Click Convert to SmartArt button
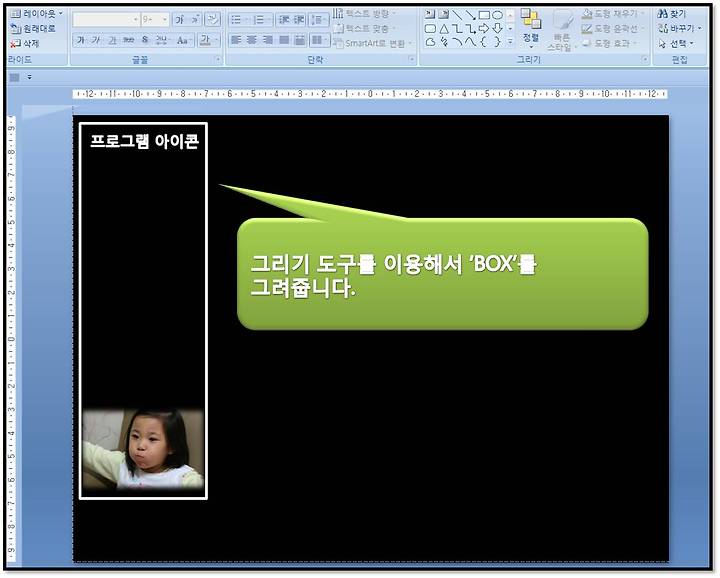 point(373,44)
